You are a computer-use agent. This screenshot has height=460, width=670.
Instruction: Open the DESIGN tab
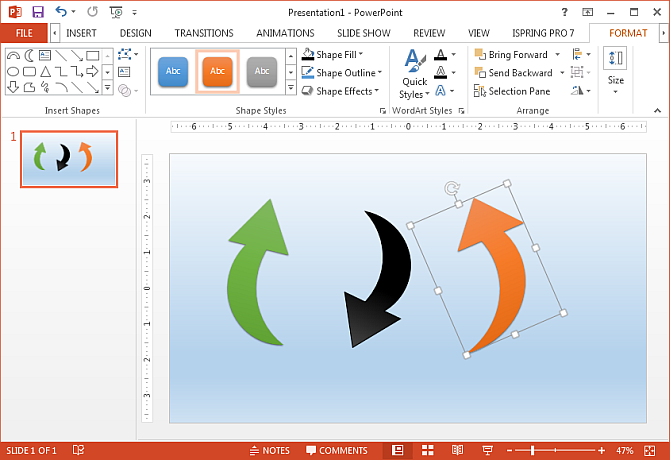(x=135, y=33)
